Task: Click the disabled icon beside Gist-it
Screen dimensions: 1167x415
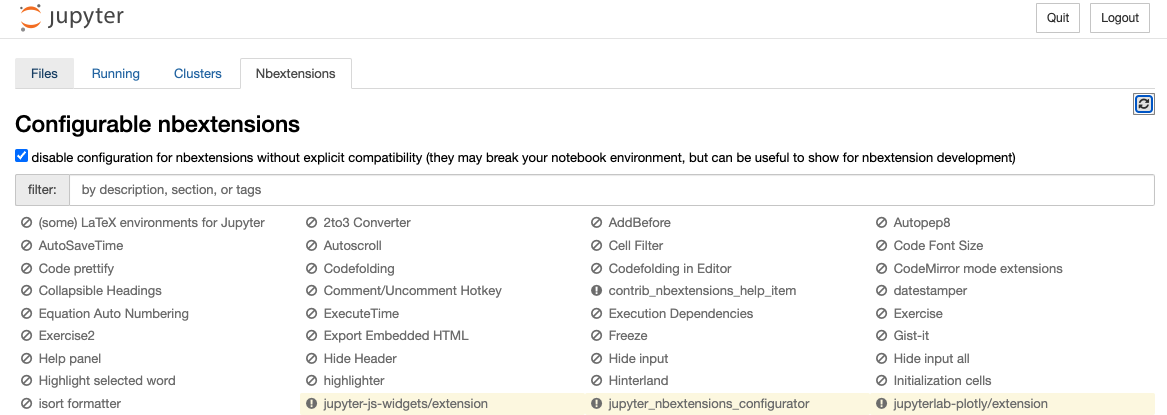Action: (881, 336)
